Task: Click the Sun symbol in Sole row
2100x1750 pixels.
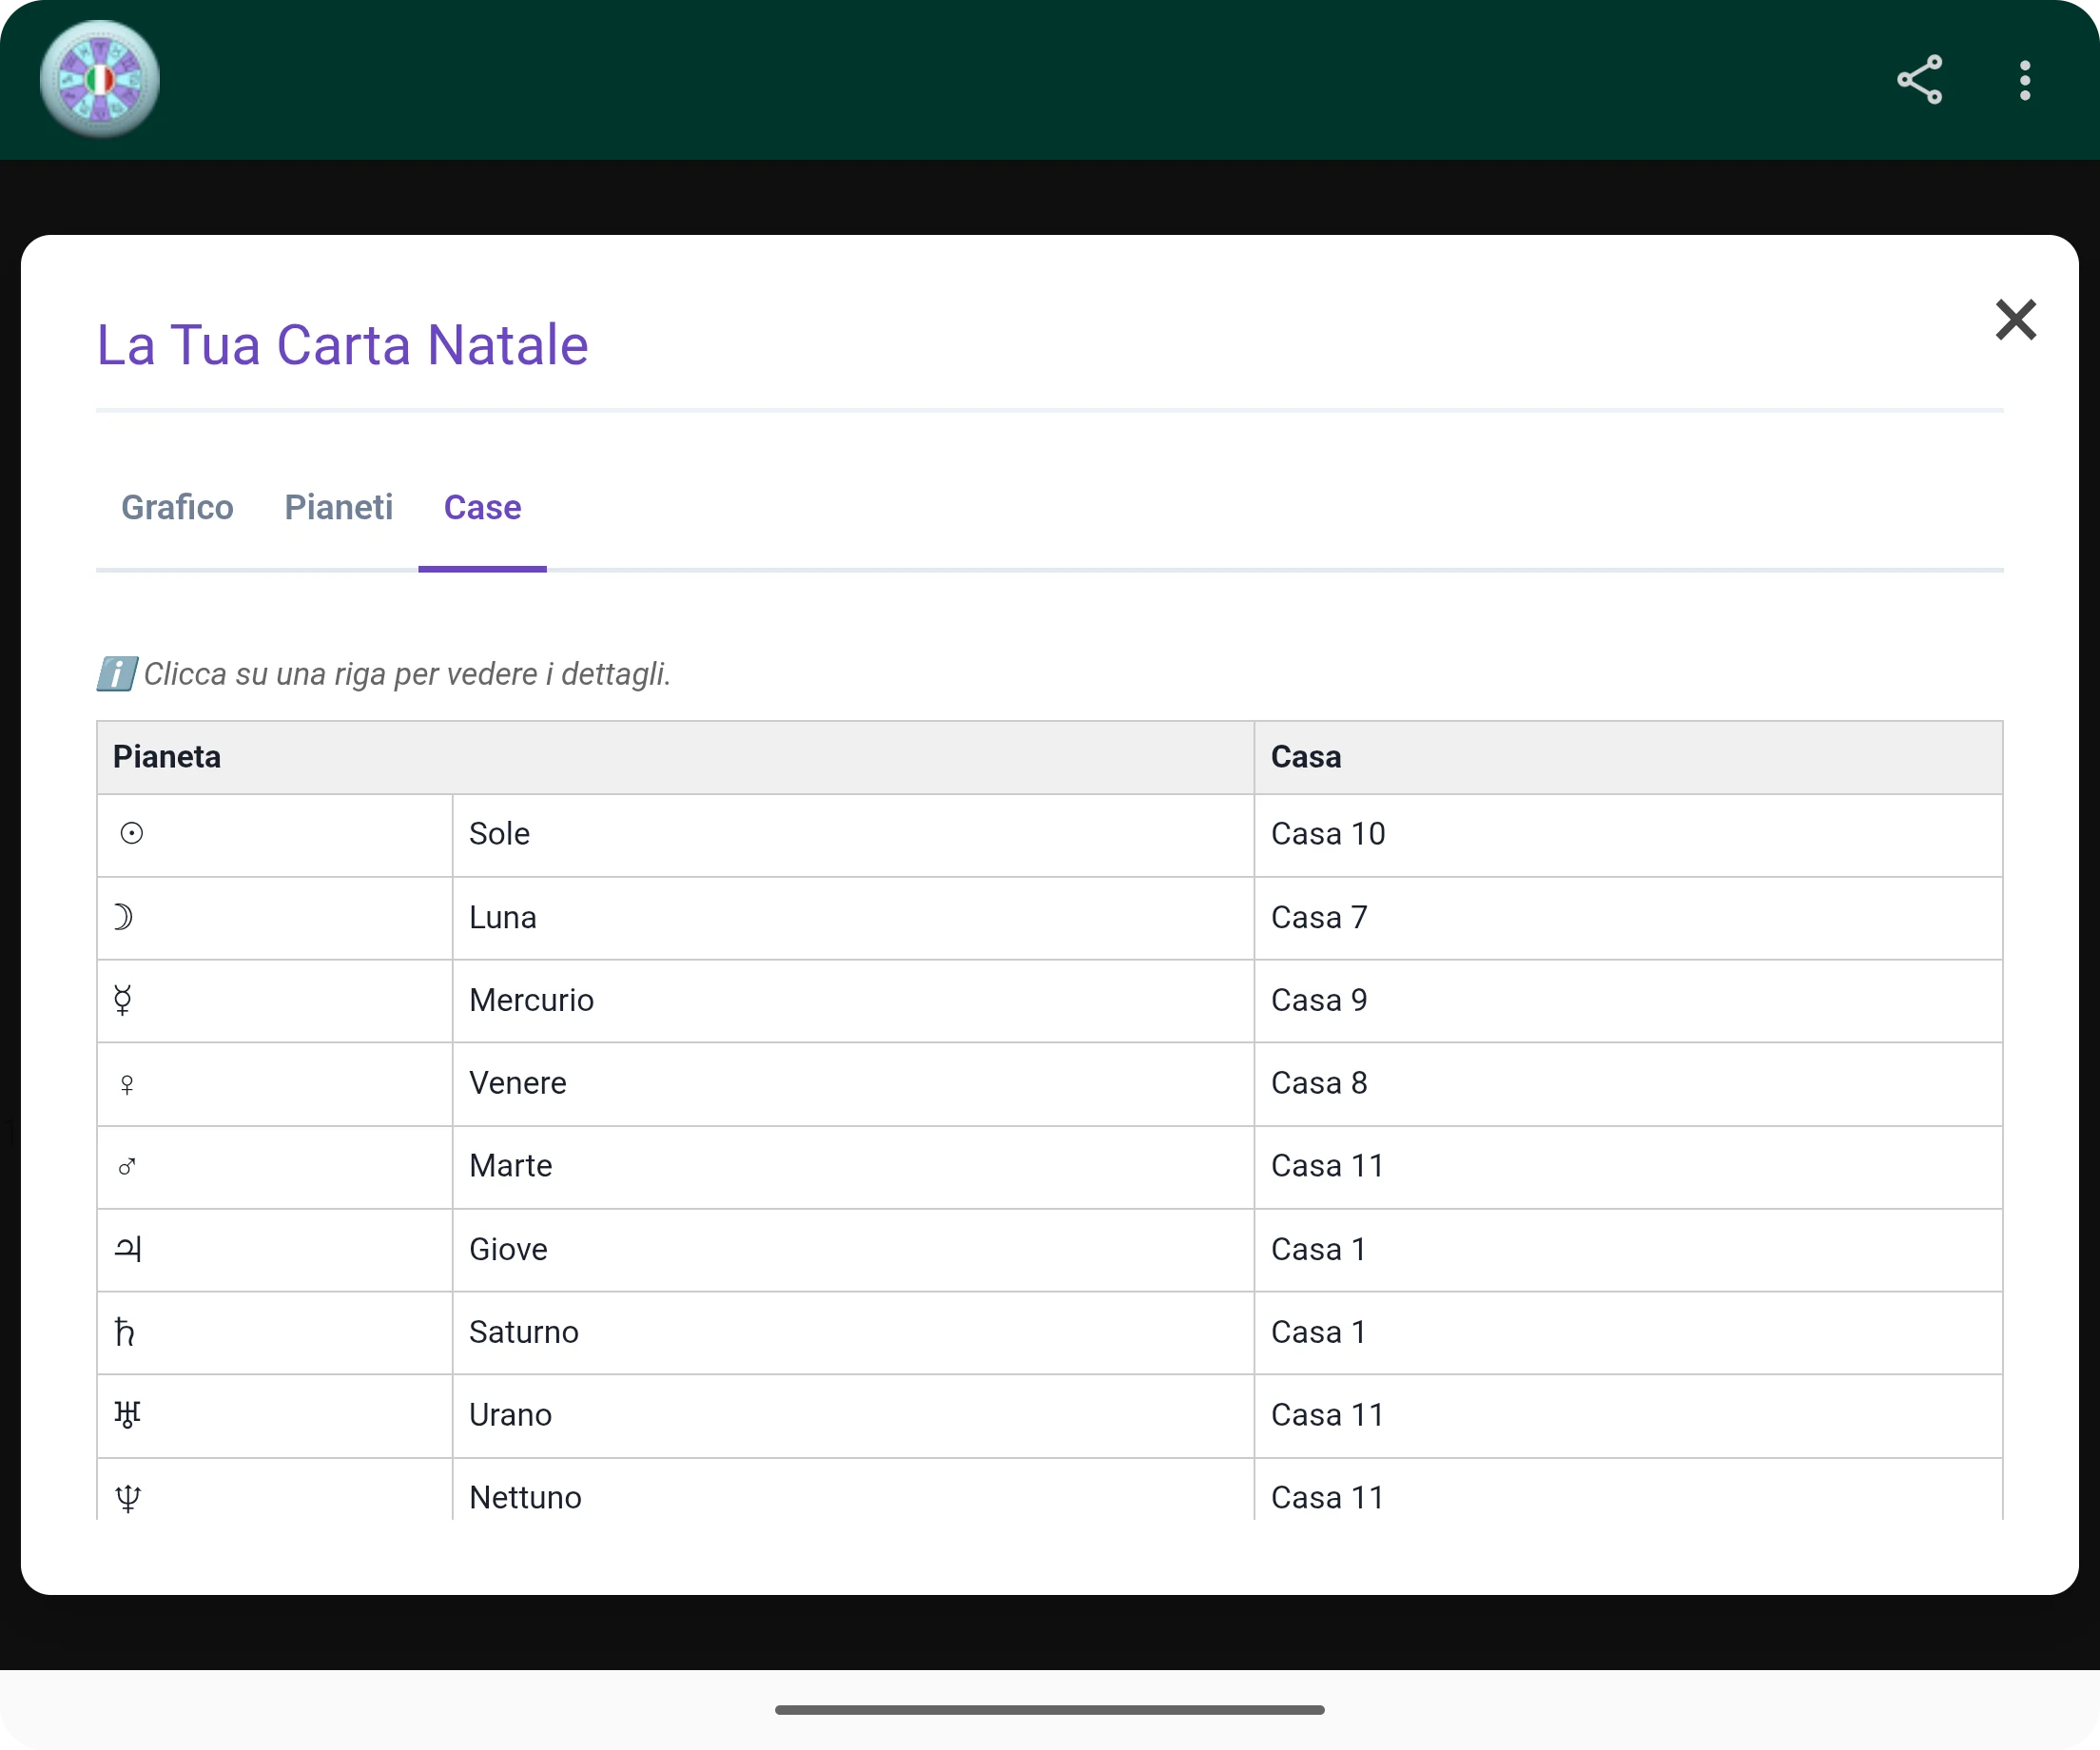Action: (131, 833)
